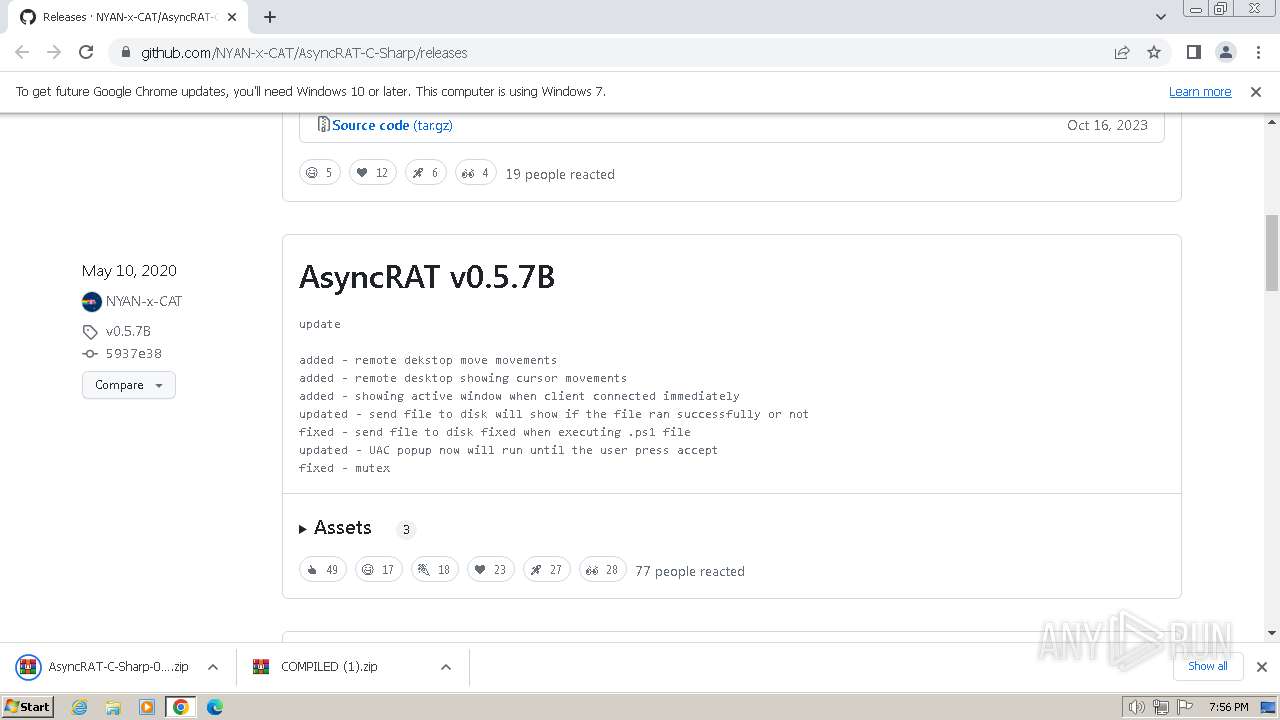The image size is (1280, 720).
Task: Click the page vertical scrollbar thumb
Action: [1272, 252]
